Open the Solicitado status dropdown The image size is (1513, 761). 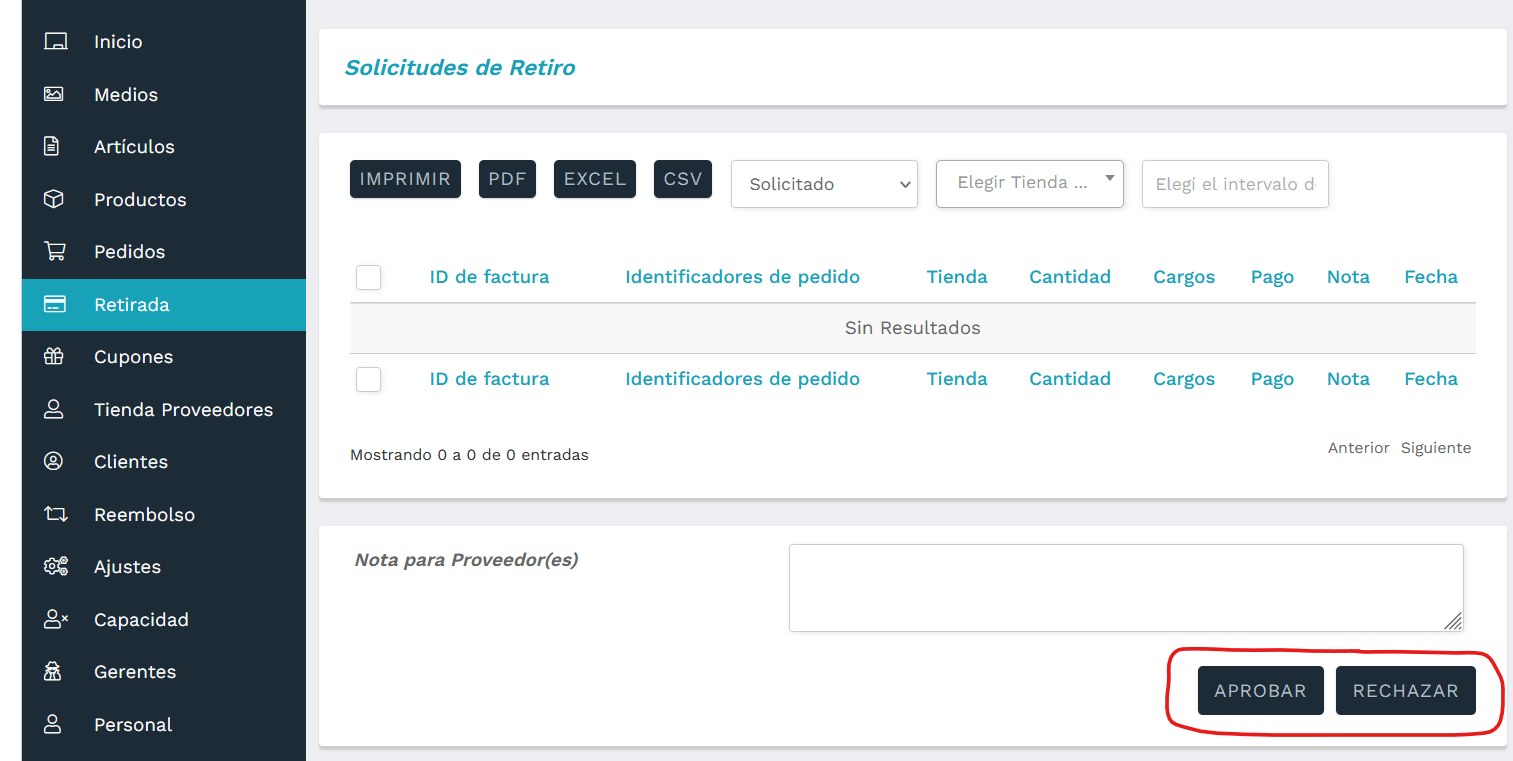click(824, 184)
